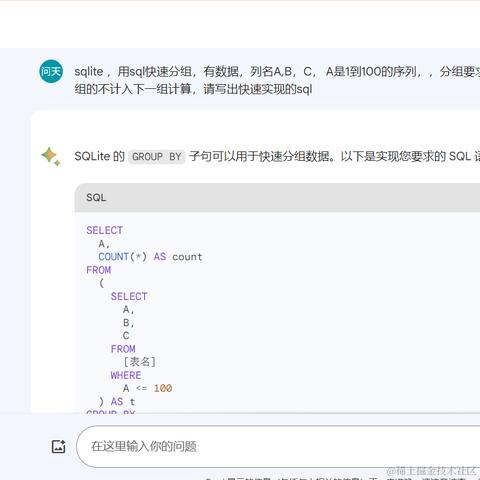Click the ) AS t line

(x=117, y=402)
